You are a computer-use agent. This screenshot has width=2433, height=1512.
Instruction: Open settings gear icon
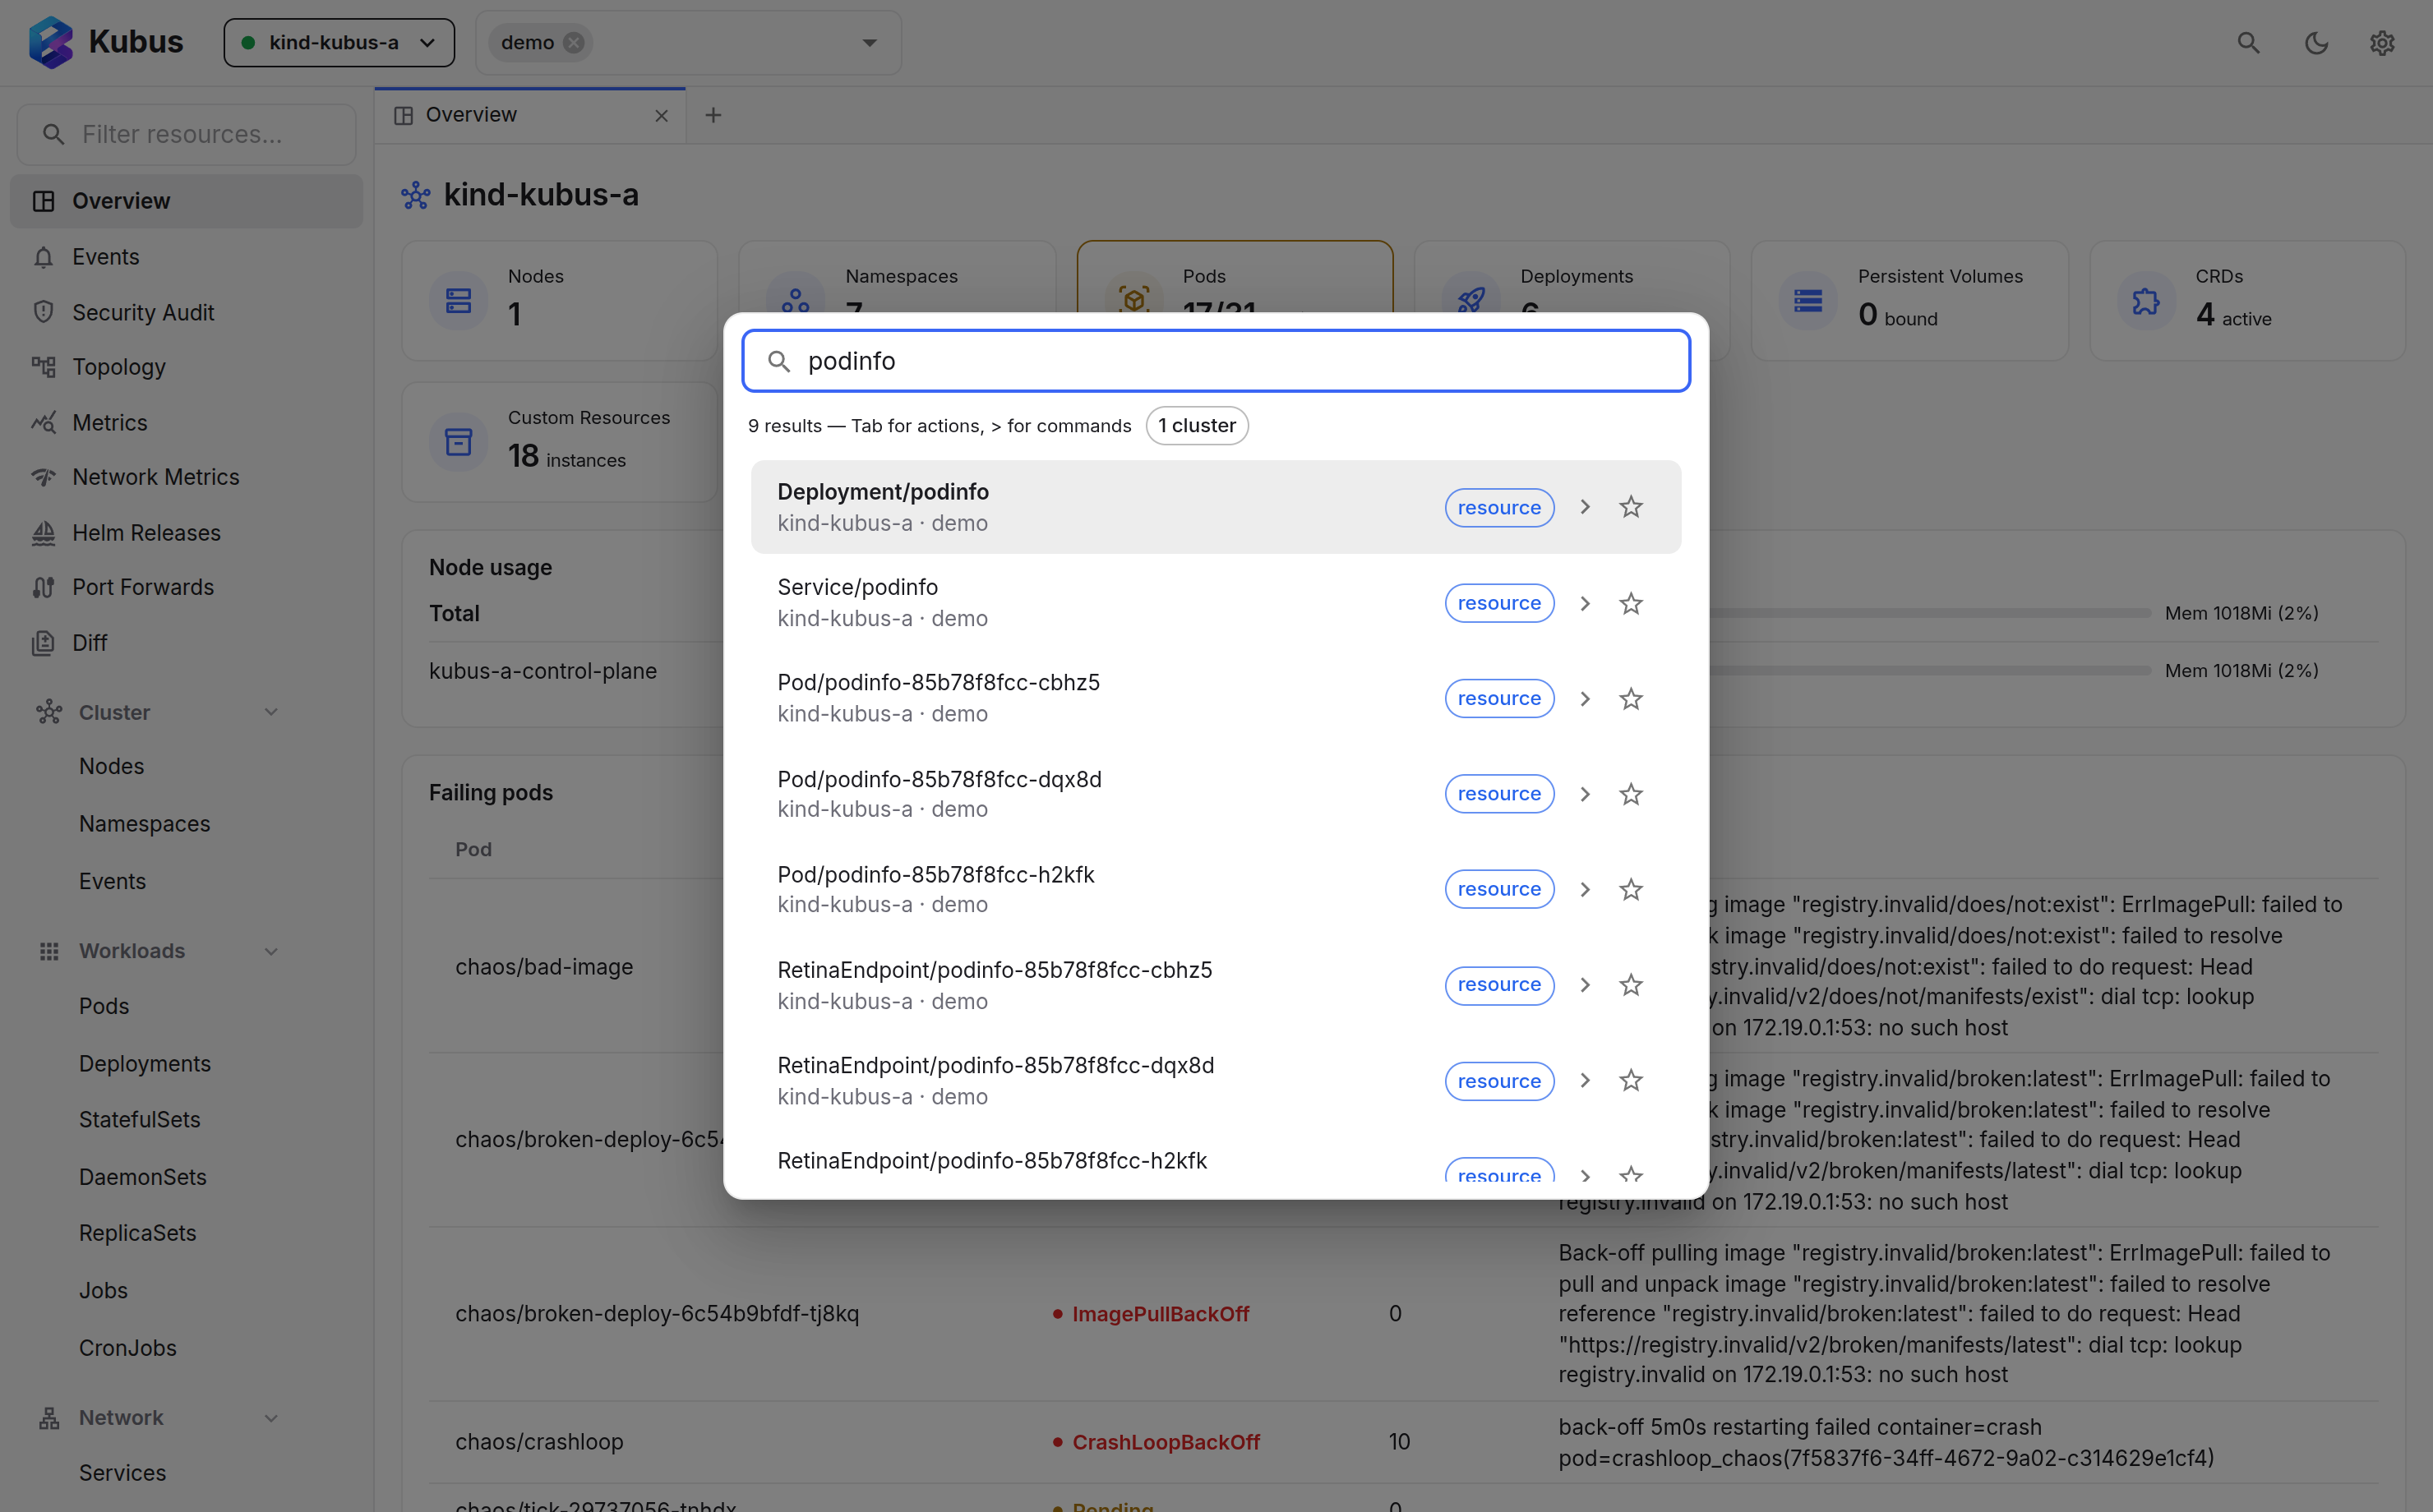coord(2383,42)
